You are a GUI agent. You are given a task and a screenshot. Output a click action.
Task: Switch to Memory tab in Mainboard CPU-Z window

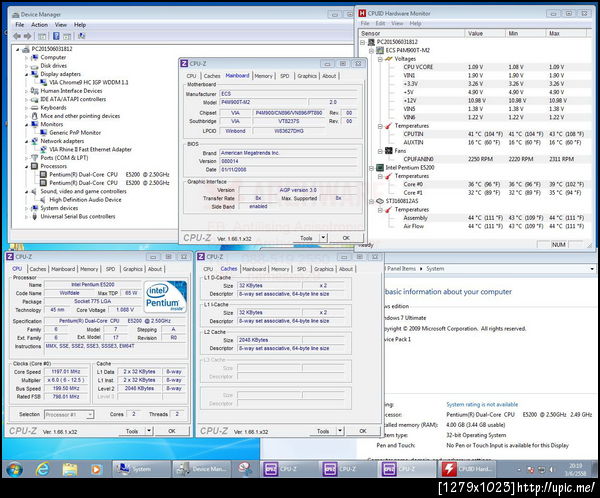pos(263,76)
